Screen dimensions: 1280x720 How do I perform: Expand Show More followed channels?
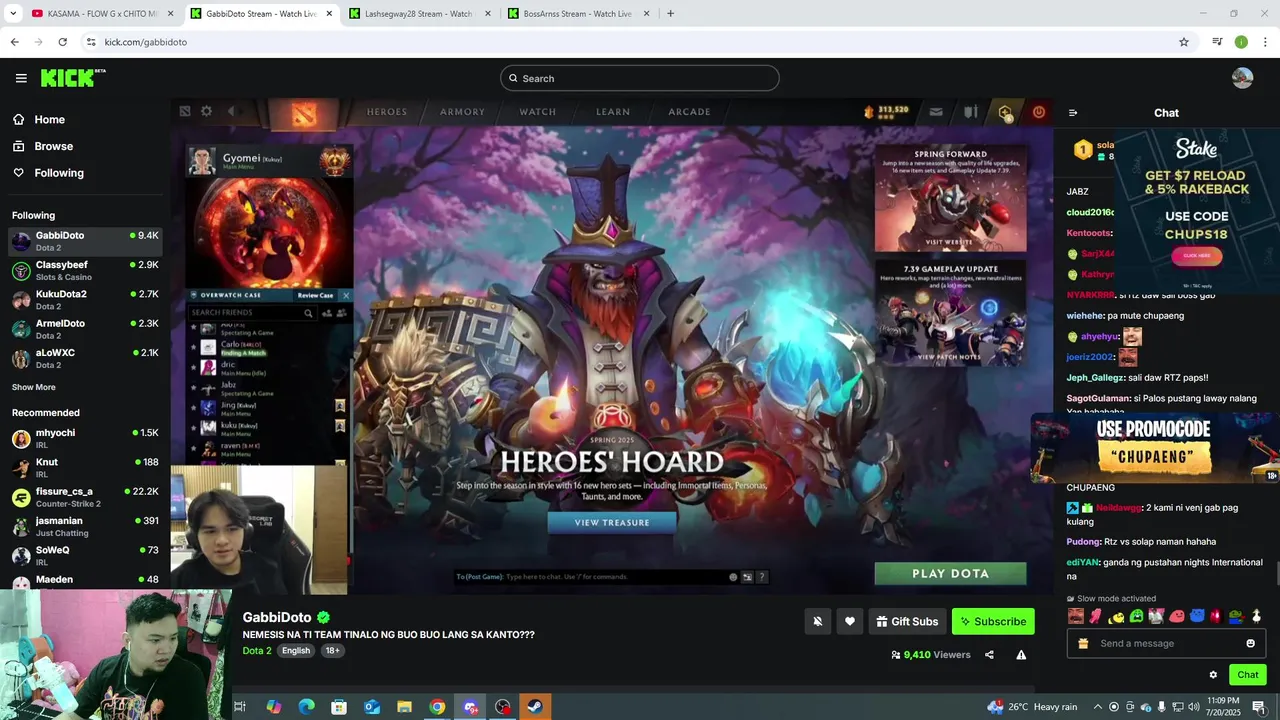coord(34,387)
